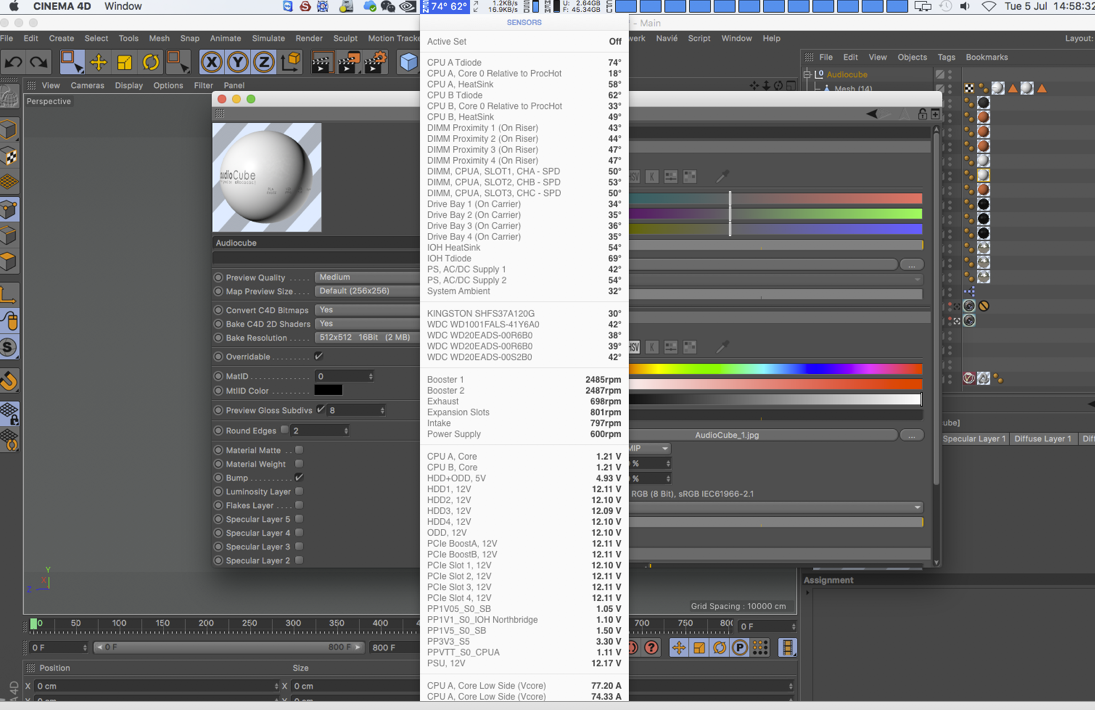
Task: Toggle Enable Snap magnet icon
Action: [x=8, y=380]
